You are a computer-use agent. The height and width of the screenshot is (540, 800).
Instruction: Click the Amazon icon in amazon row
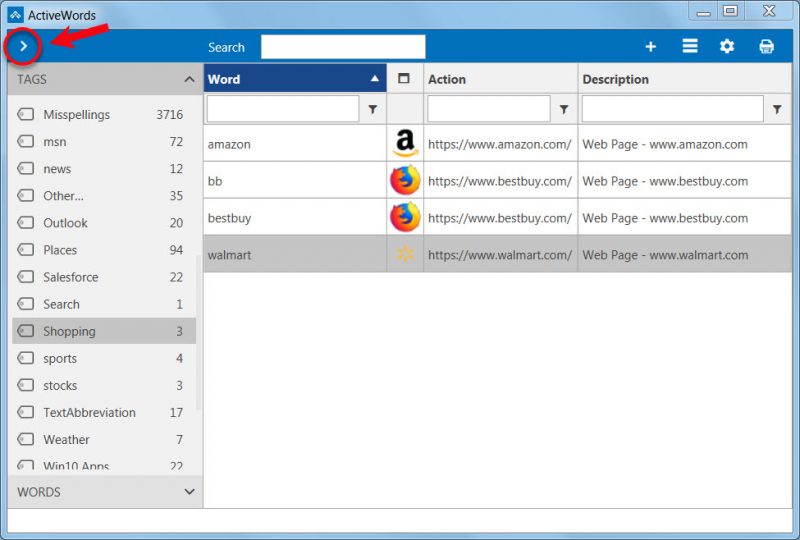click(x=405, y=143)
